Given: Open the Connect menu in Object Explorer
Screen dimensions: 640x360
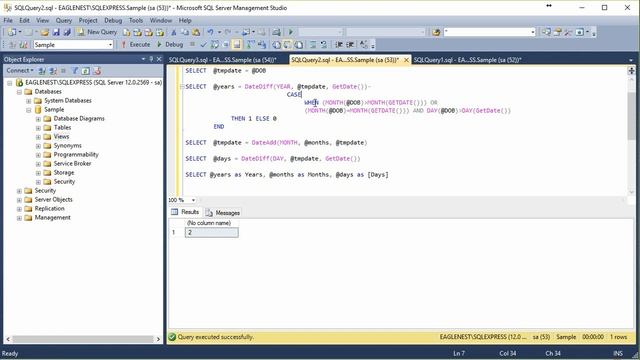Looking at the screenshot, I should [20, 71].
